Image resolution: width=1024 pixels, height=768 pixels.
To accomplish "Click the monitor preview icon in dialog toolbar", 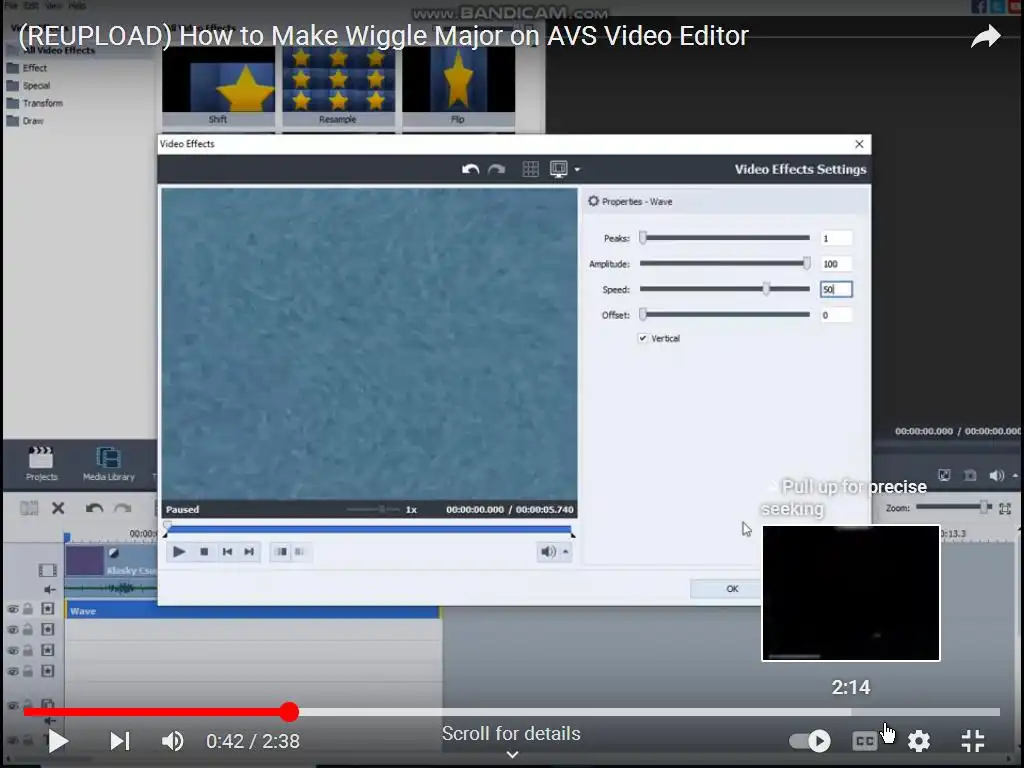I will 558,169.
